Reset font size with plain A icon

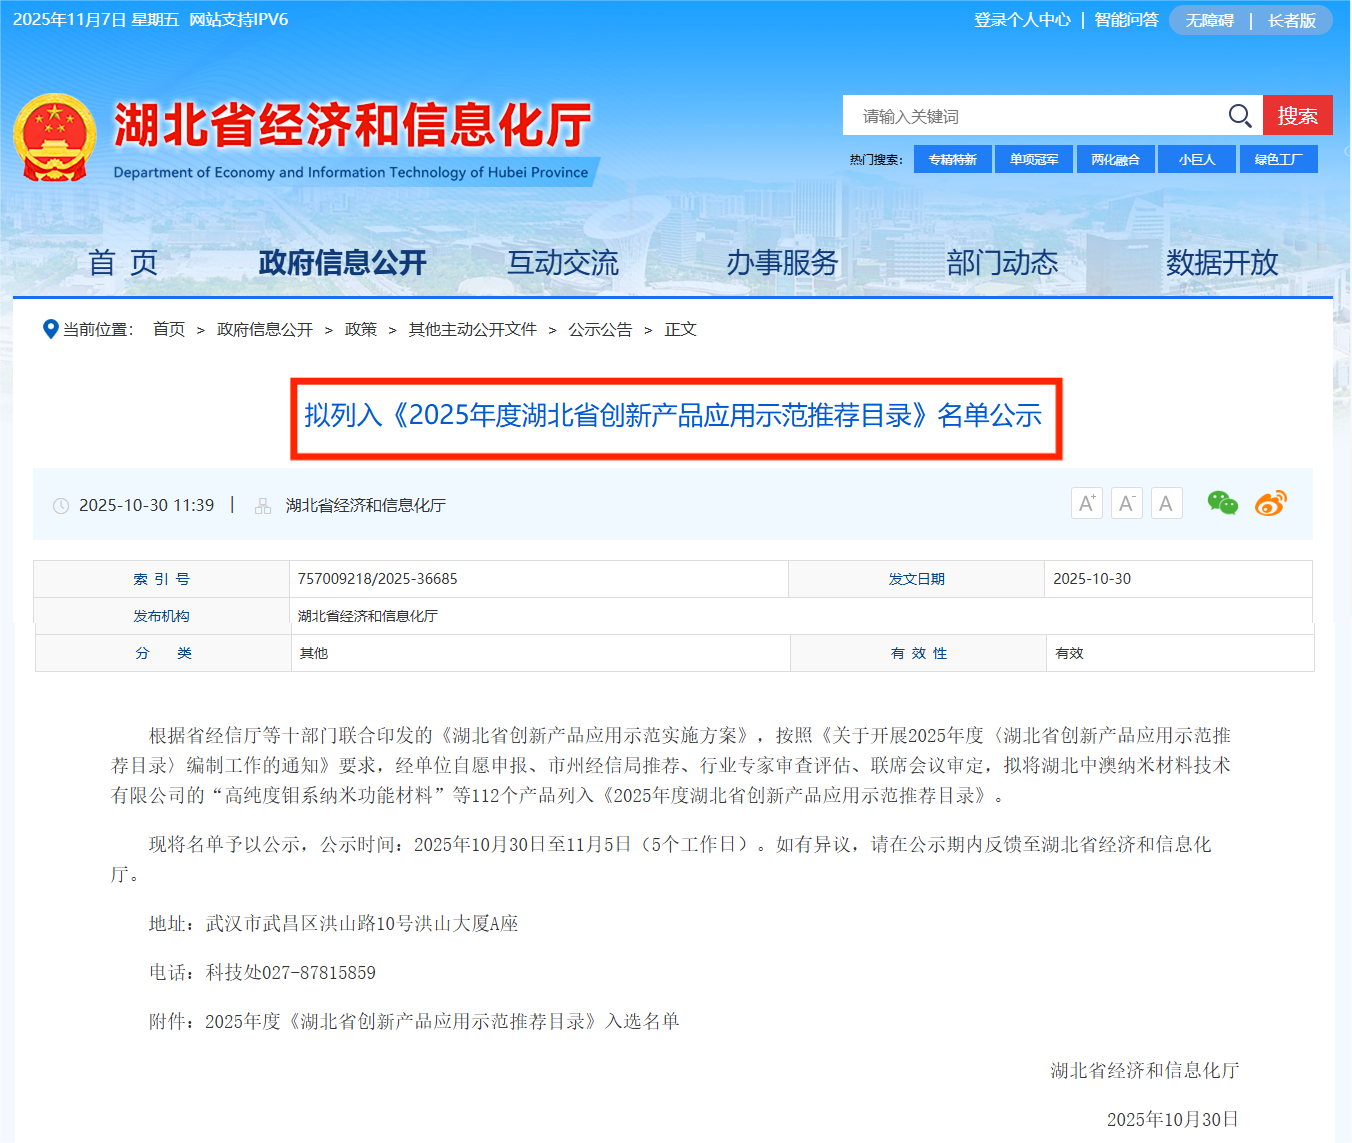1166,503
